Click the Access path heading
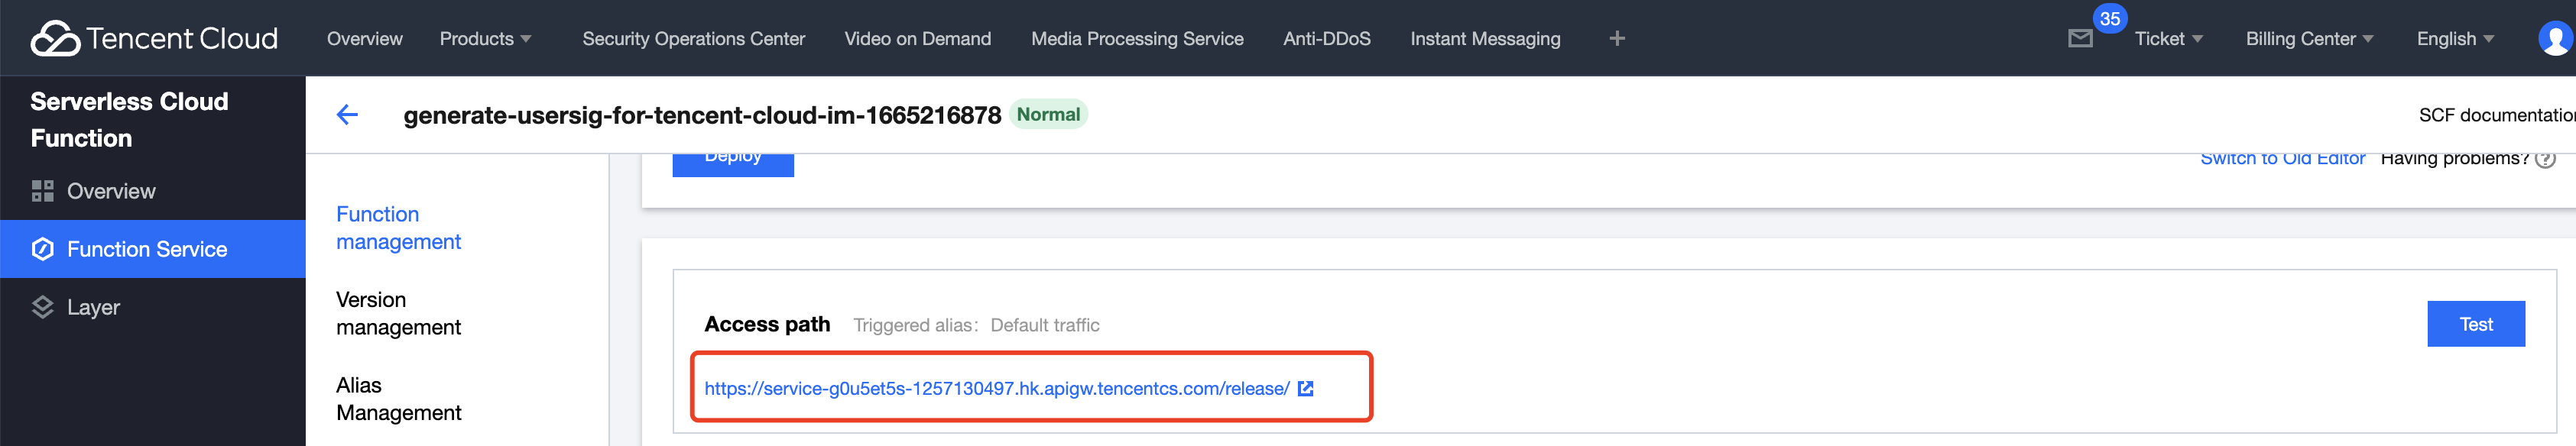Viewport: 2576px width, 446px height. coord(767,324)
